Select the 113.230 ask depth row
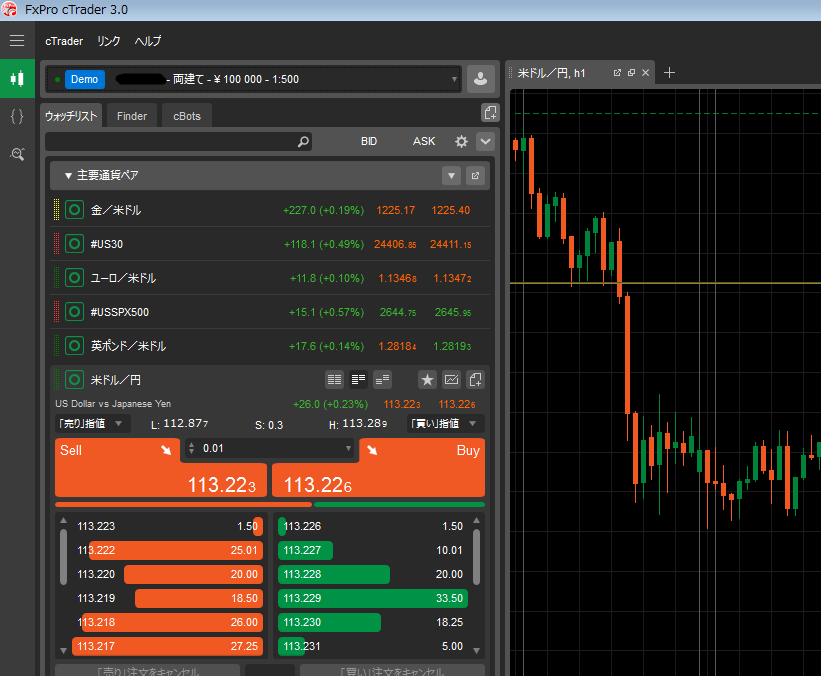 pyautogui.click(x=373, y=623)
